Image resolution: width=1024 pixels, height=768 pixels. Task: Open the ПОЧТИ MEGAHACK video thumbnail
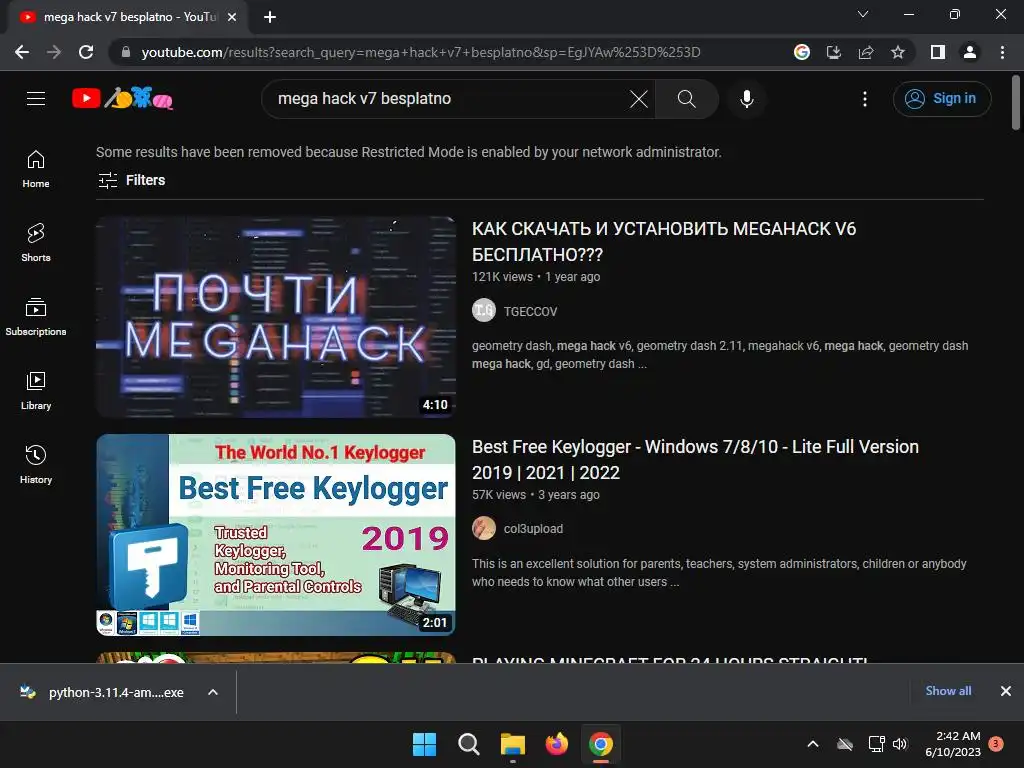tap(276, 317)
